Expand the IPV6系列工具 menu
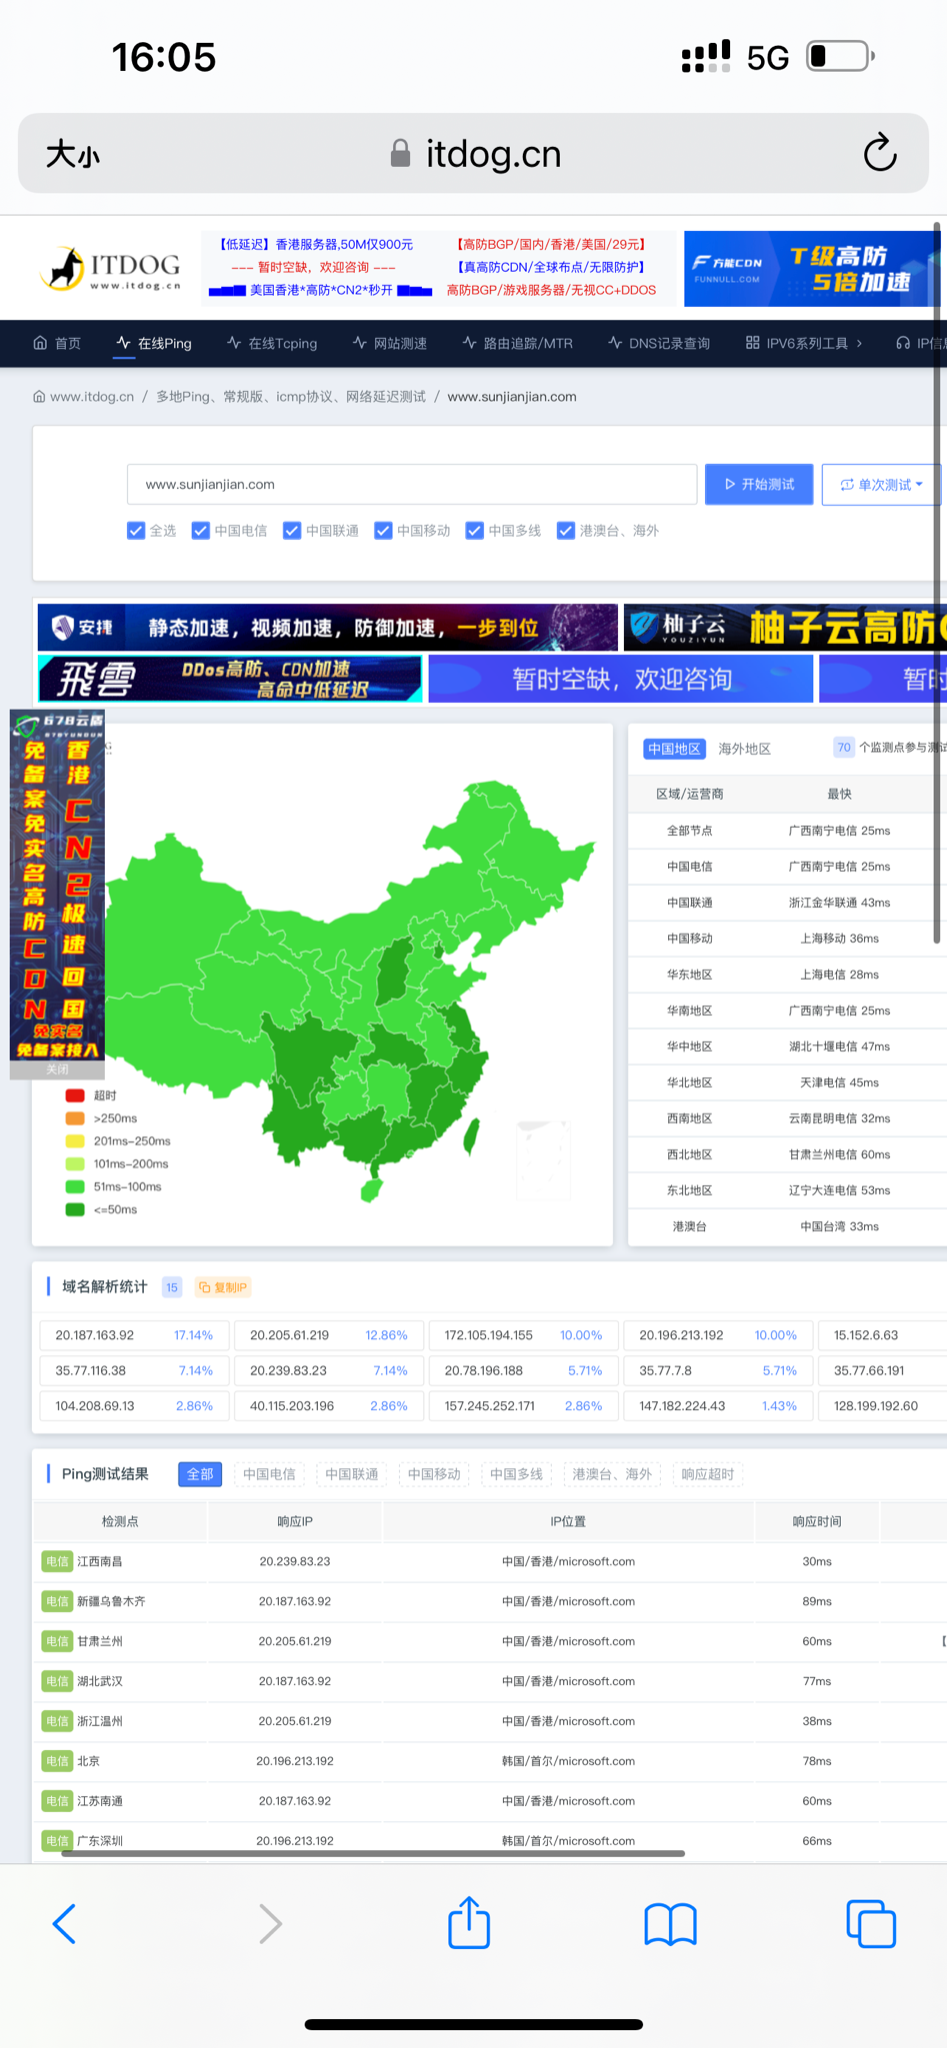This screenshot has height=2048, width=947. click(x=805, y=343)
